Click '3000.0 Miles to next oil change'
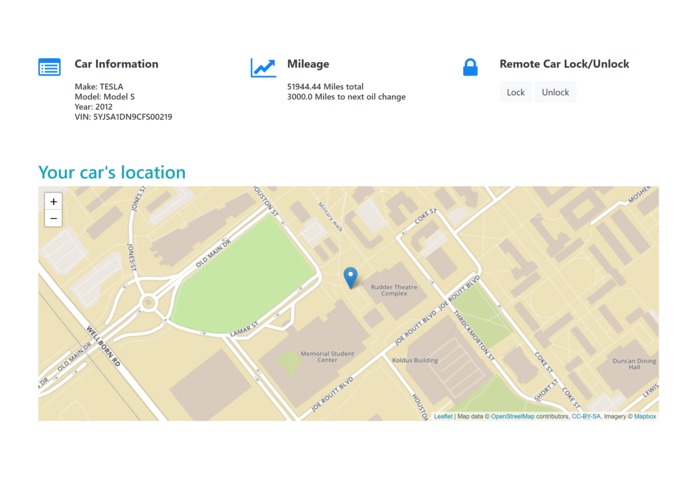 (346, 97)
